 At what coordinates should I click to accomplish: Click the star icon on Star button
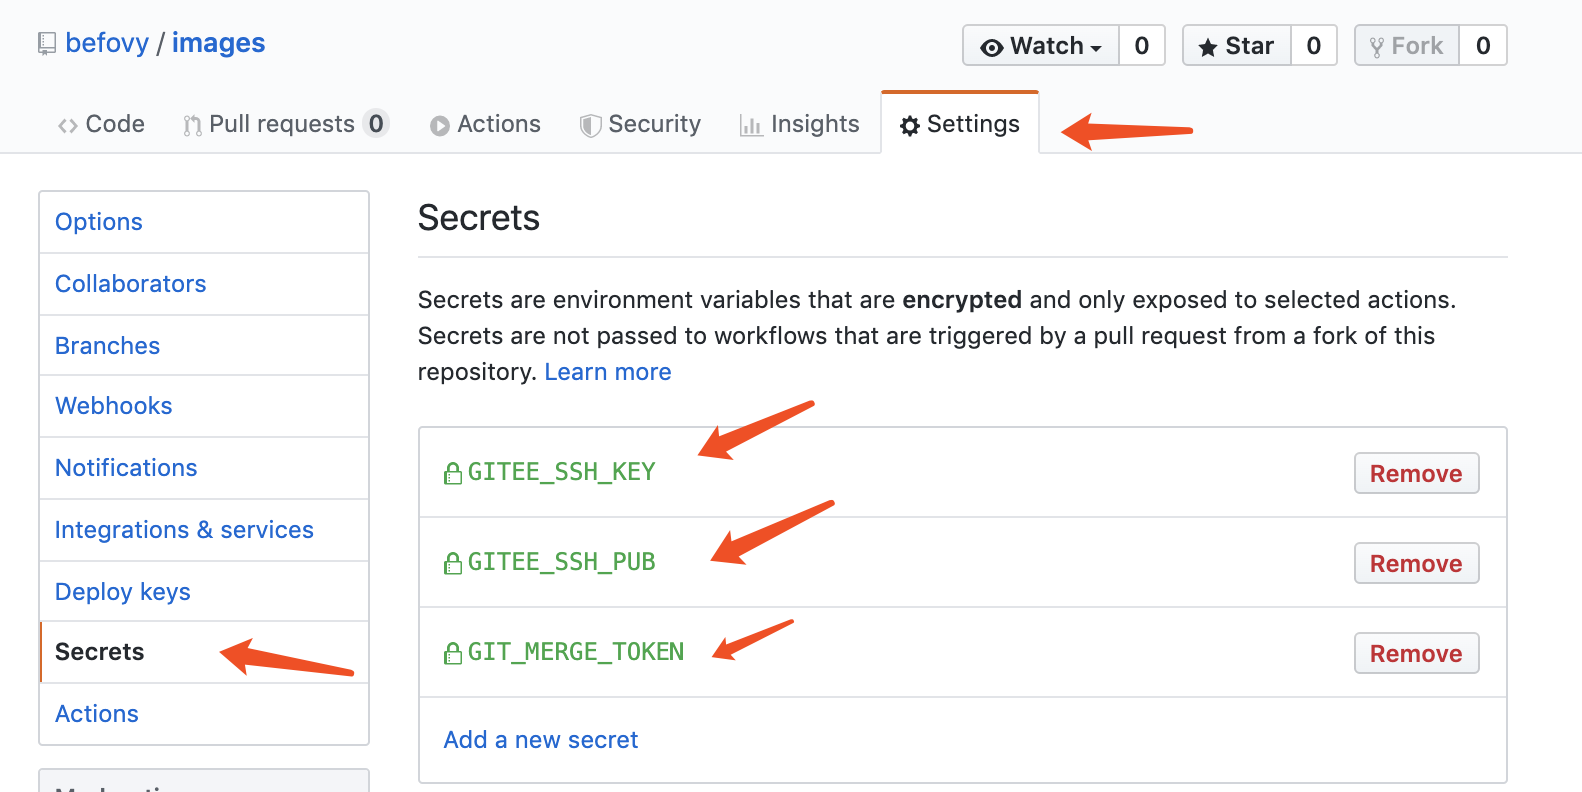(x=1208, y=47)
